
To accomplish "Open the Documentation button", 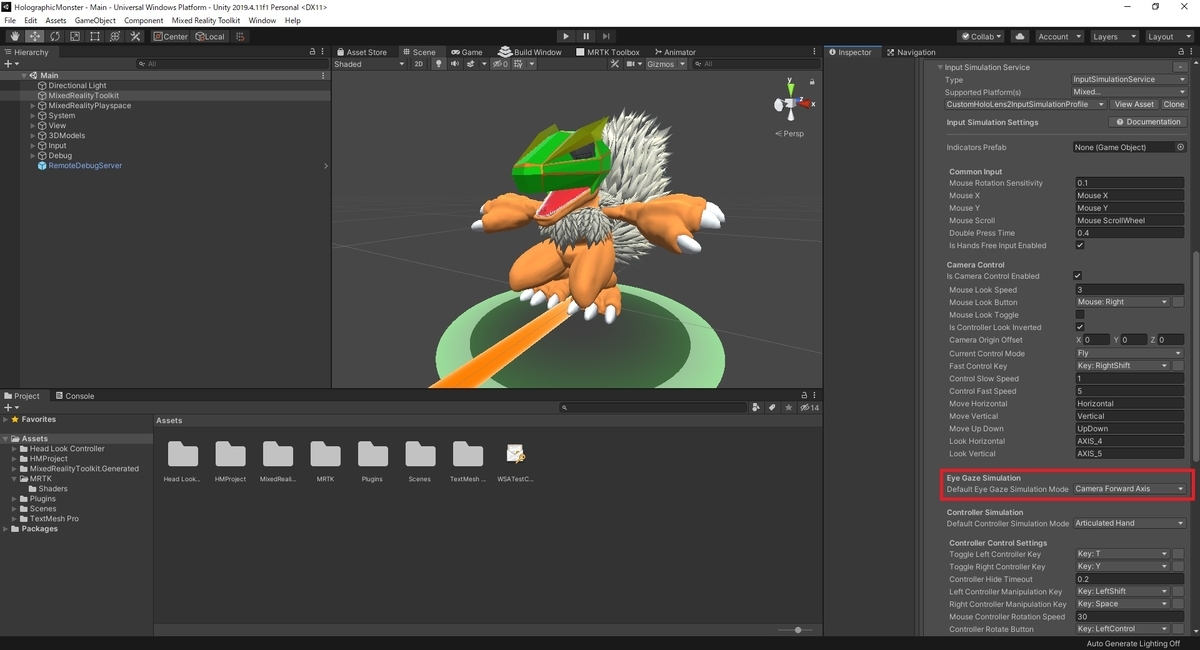I will 1148,122.
